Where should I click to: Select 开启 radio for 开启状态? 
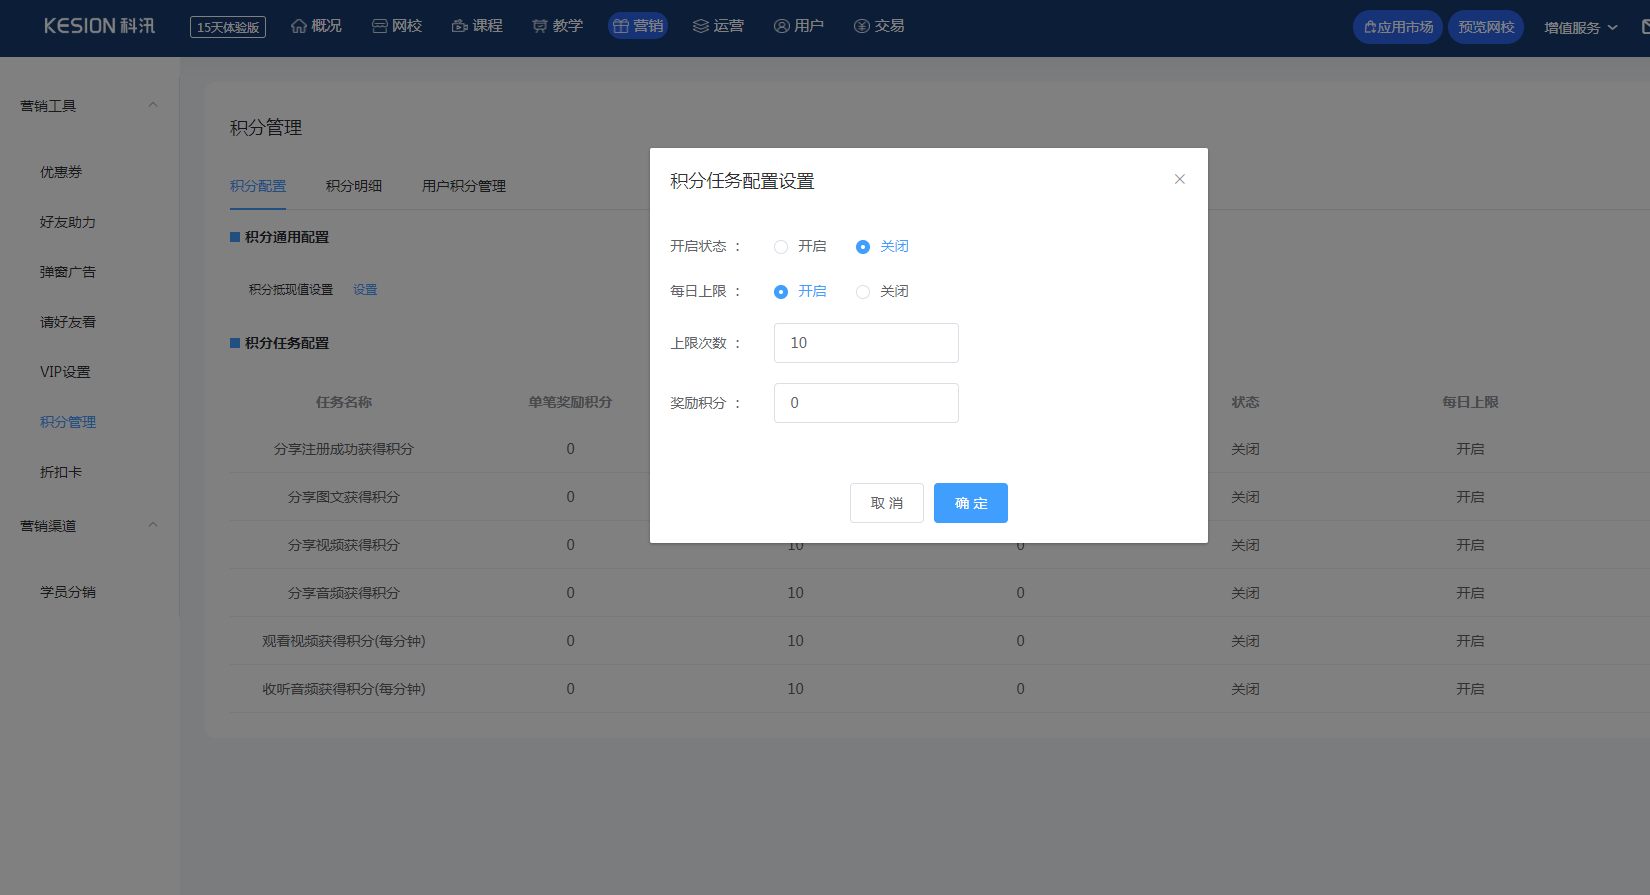click(781, 247)
